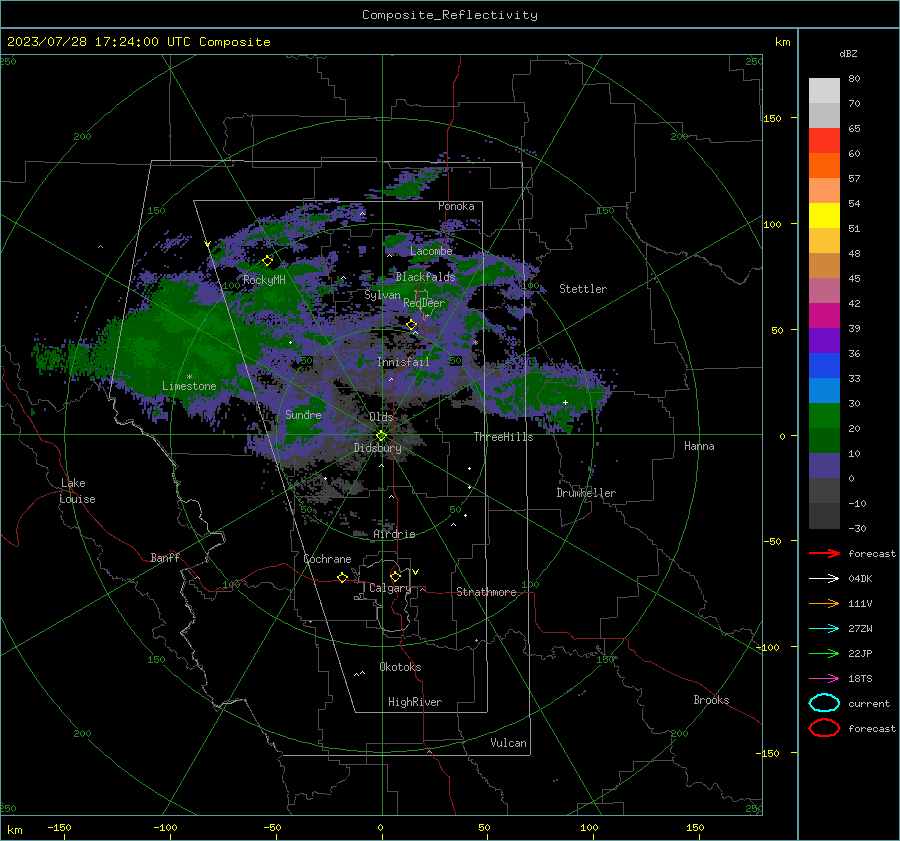Screen dimensions: 900x841
Task: Click the Limestone label
Action: click(189, 386)
